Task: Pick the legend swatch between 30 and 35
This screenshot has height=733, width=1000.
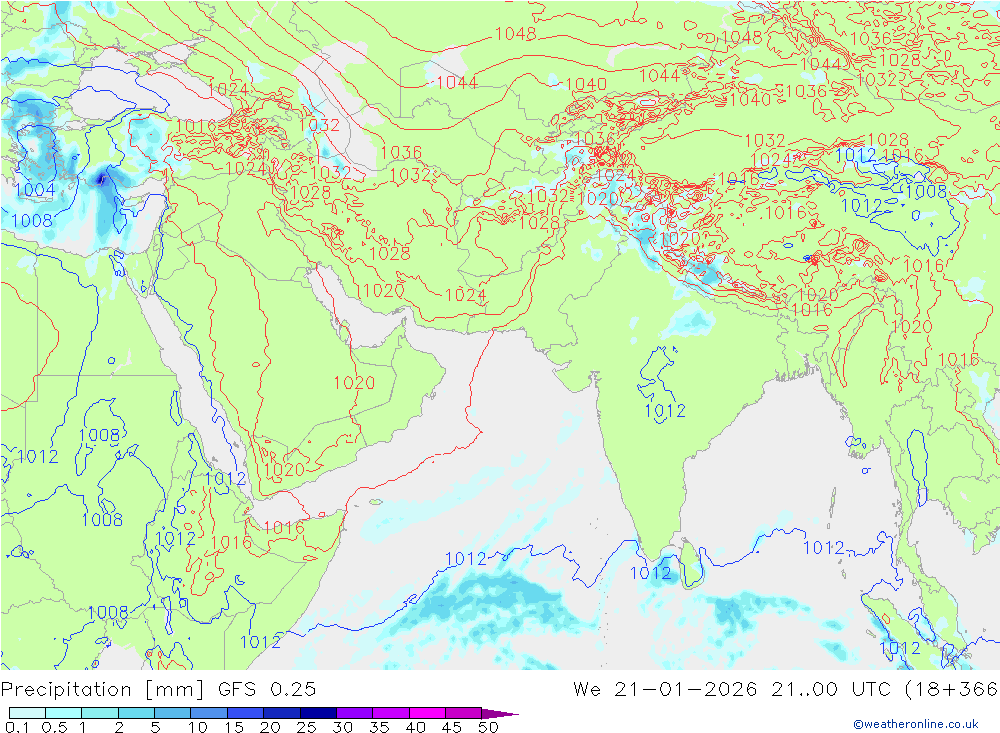Action: click(x=355, y=713)
